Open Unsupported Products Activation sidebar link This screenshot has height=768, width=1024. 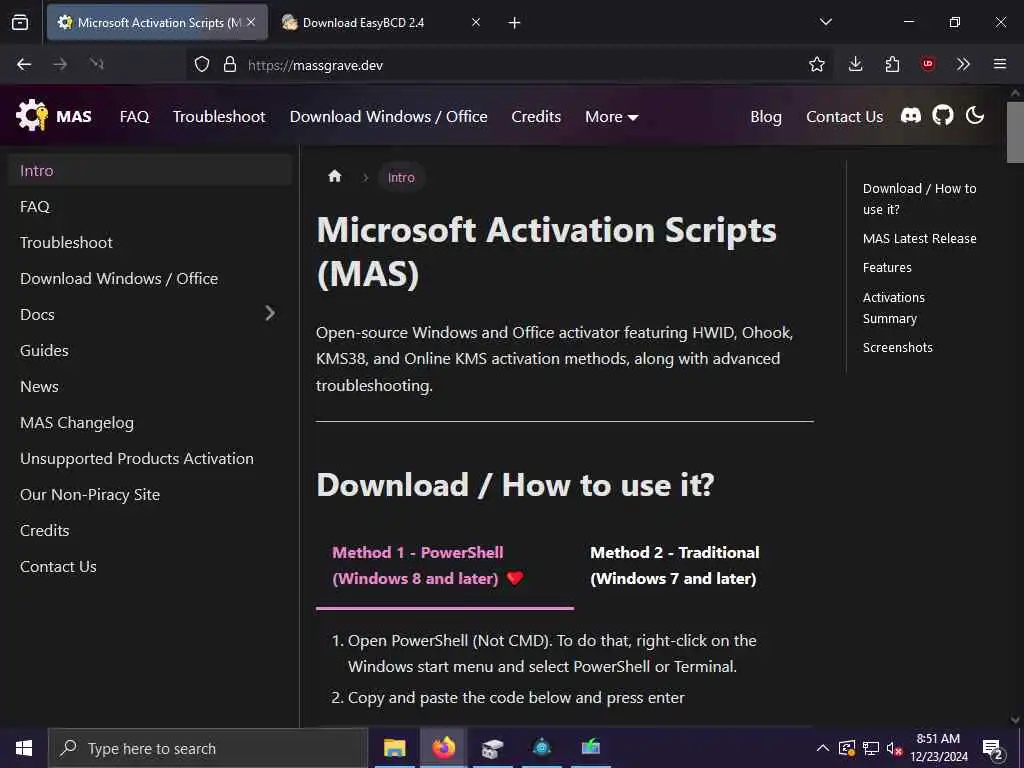(150, 458)
